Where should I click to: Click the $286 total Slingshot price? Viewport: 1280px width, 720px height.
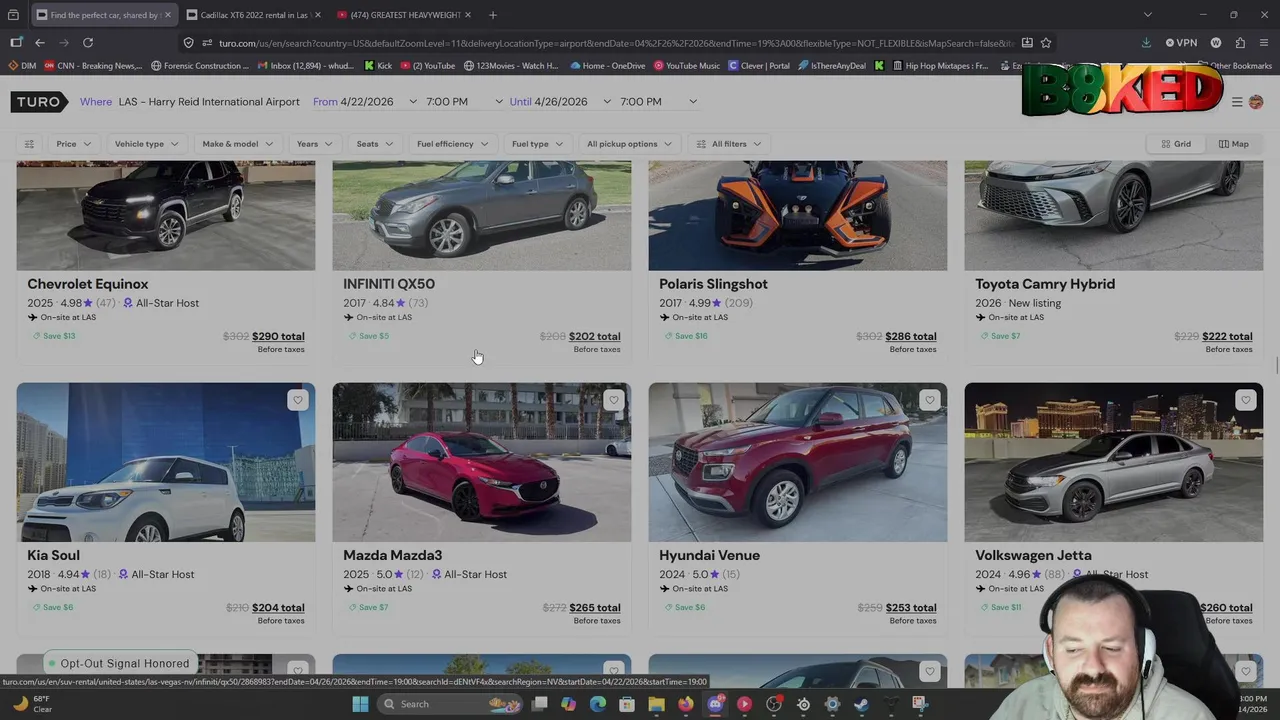pyautogui.click(x=910, y=336)
